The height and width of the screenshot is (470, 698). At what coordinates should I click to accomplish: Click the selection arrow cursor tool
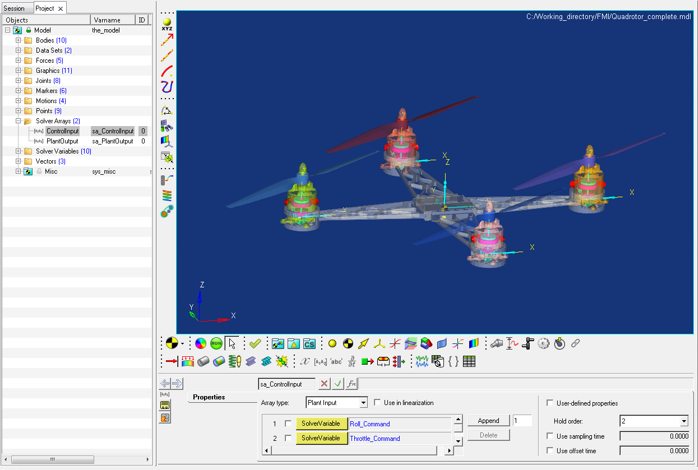232,344
